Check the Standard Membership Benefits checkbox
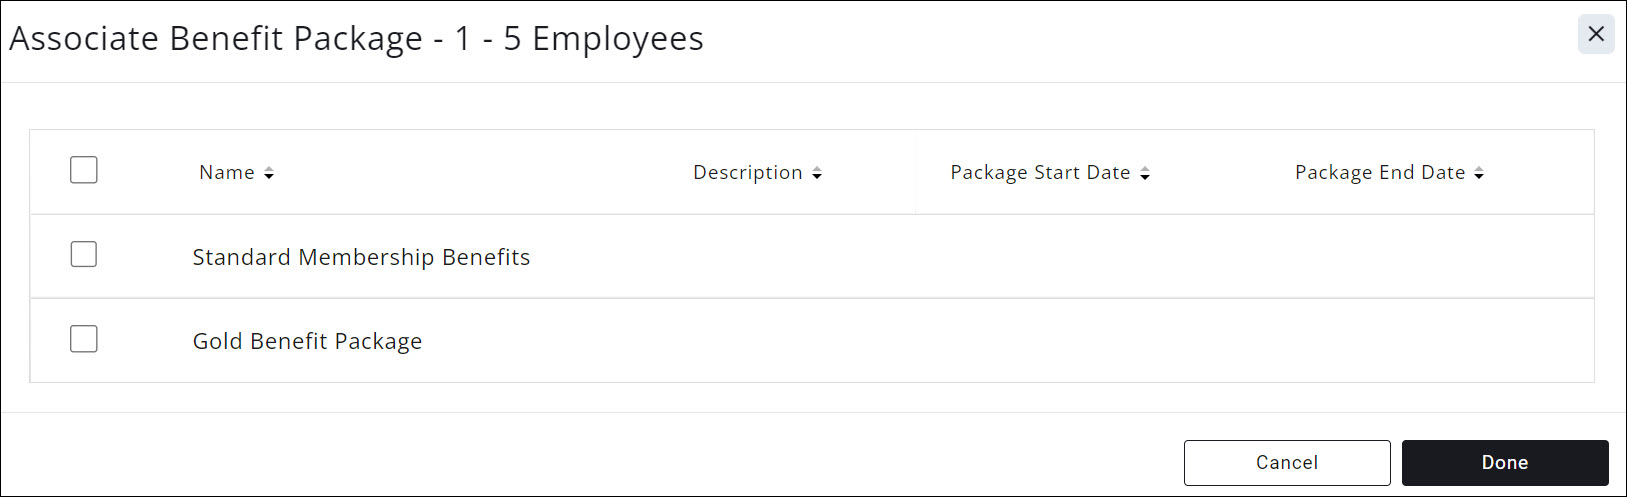The width and height of the screenshot is (1627, 497). (x=84, y=255)
